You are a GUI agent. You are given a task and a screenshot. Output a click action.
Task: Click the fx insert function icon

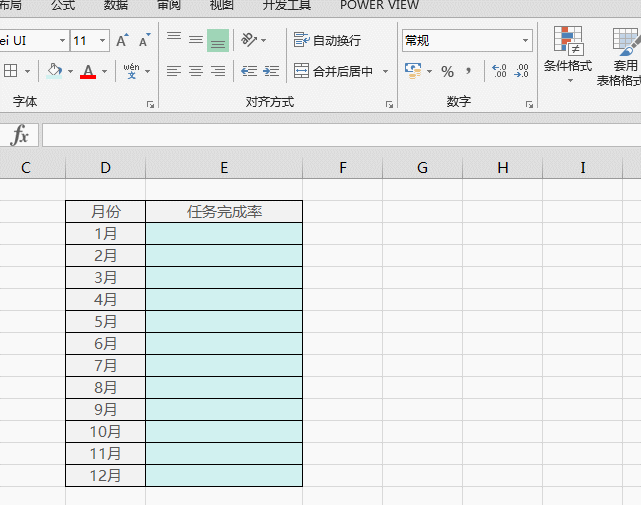(x=20, y=136)
